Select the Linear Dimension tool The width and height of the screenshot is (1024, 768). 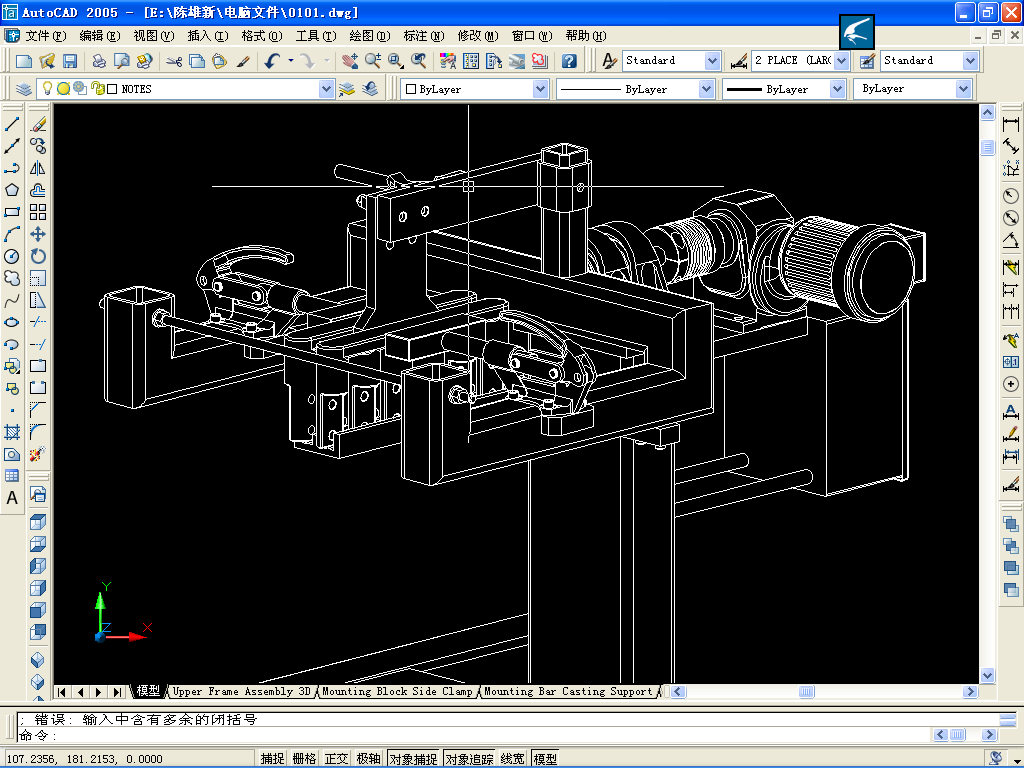[x=1011, y=124]
